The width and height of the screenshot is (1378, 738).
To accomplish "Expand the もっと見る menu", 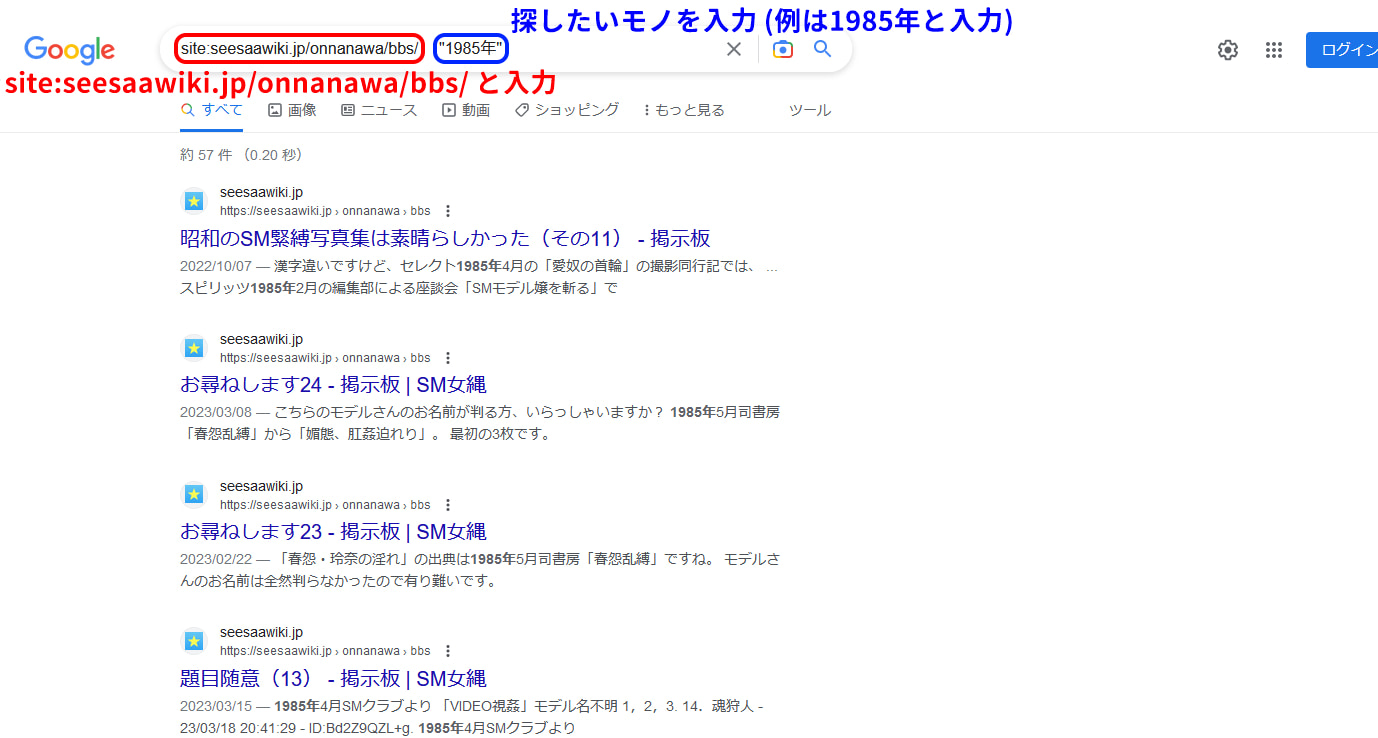I will click(685, 110).
